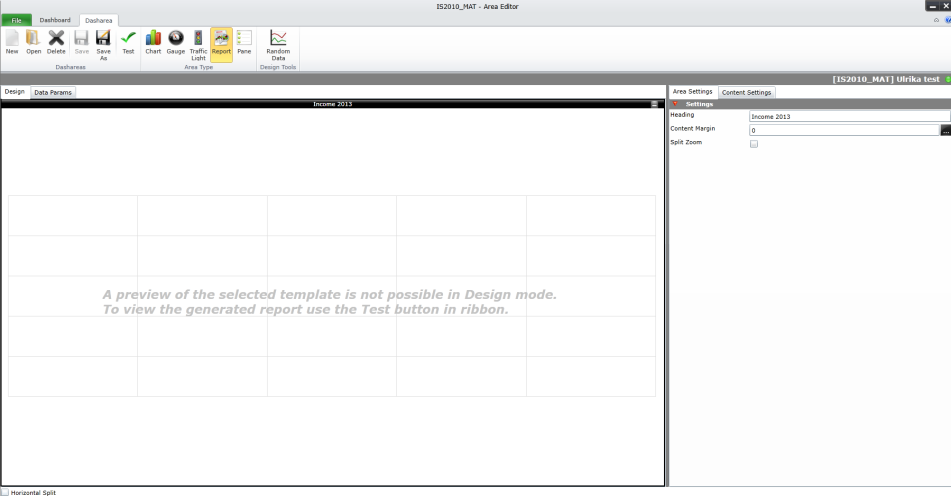Click the 'Content Margin' label text
Image resolution: width=951 pixels, height=496 pixels.
pyautogui.click(x=693, y=129)
